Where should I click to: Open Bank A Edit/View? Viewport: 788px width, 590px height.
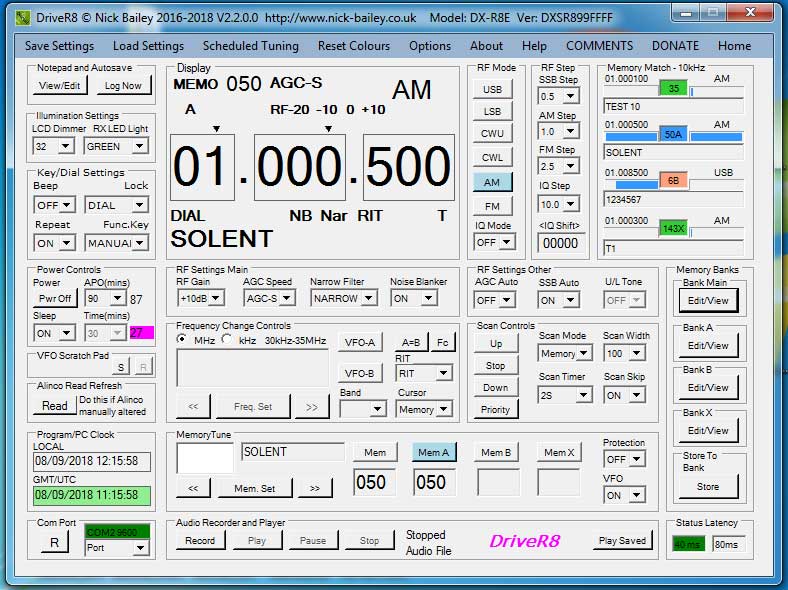click(x=708, y=346)
